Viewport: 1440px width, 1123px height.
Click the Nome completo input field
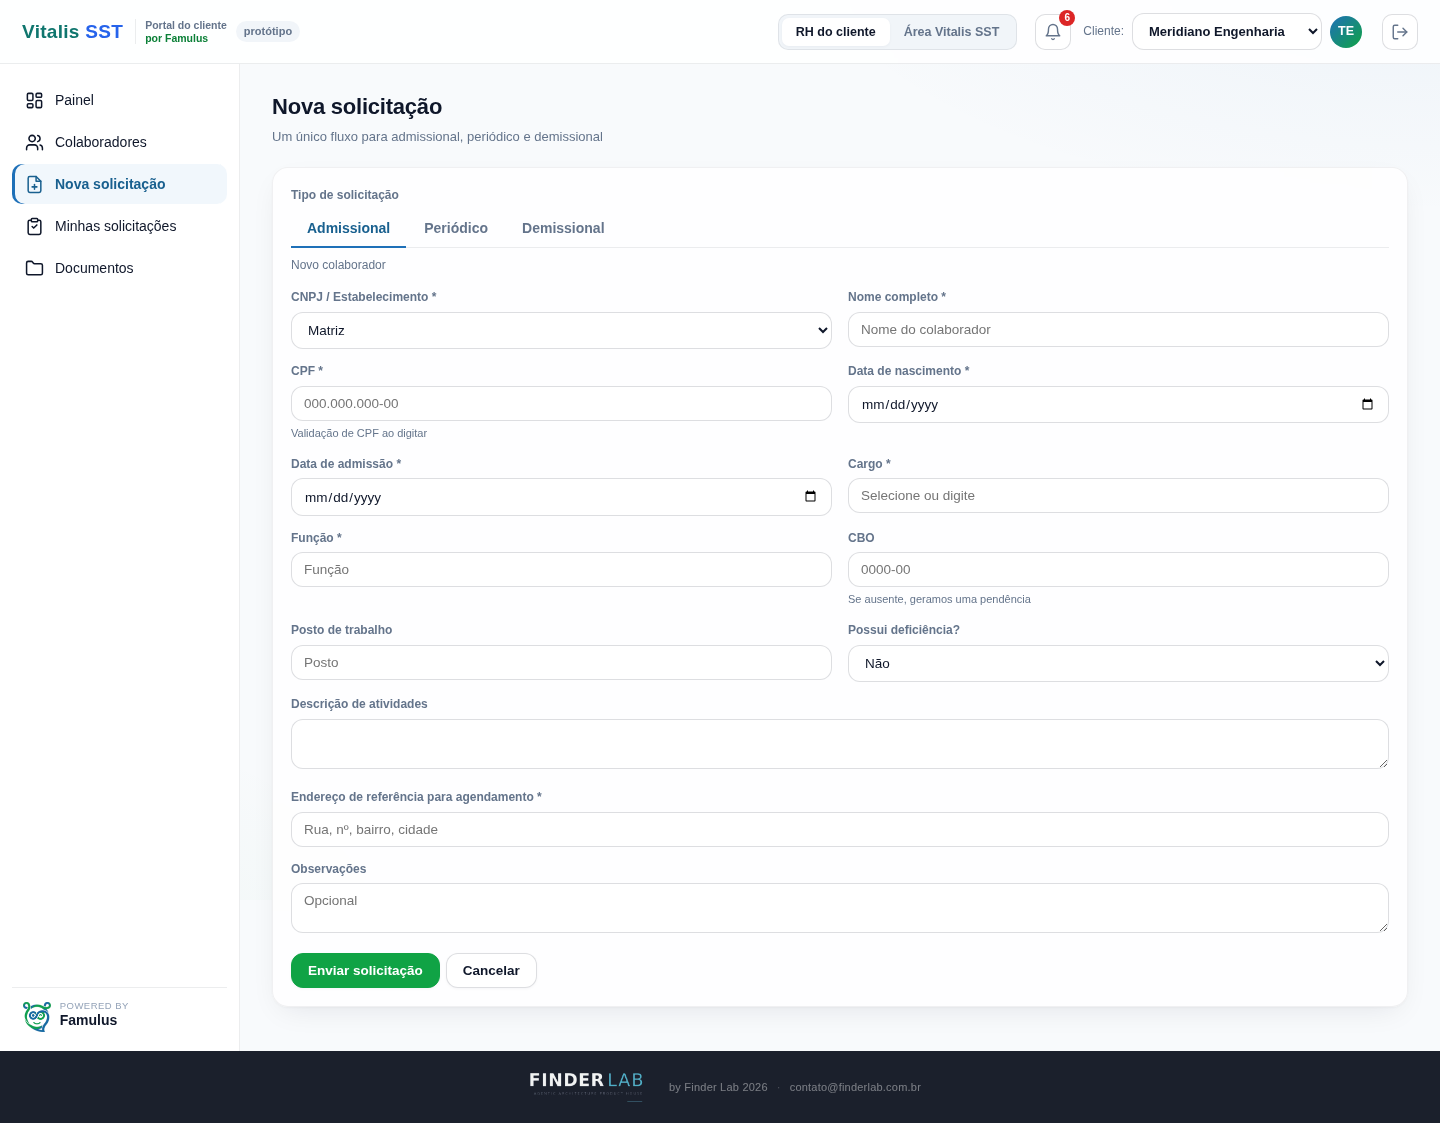pyautogui.click(x=1118, y=330)
